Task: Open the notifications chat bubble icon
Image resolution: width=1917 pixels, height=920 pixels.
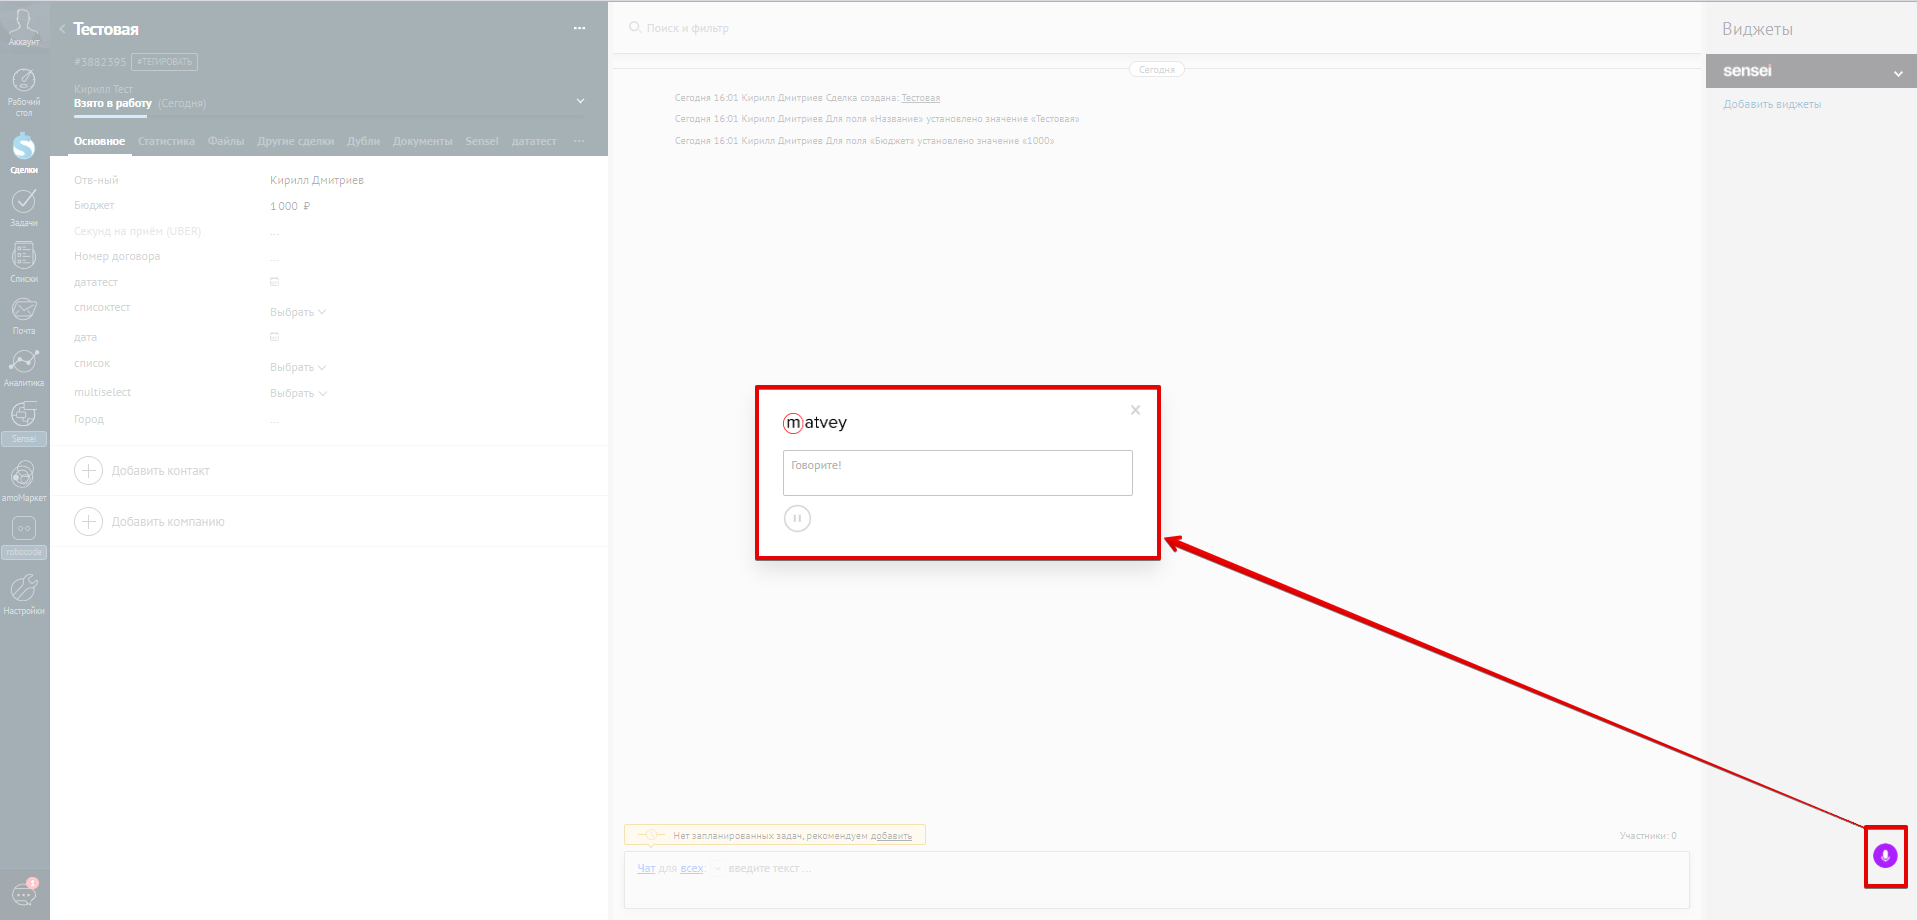Action: click(x=24, y=892)
